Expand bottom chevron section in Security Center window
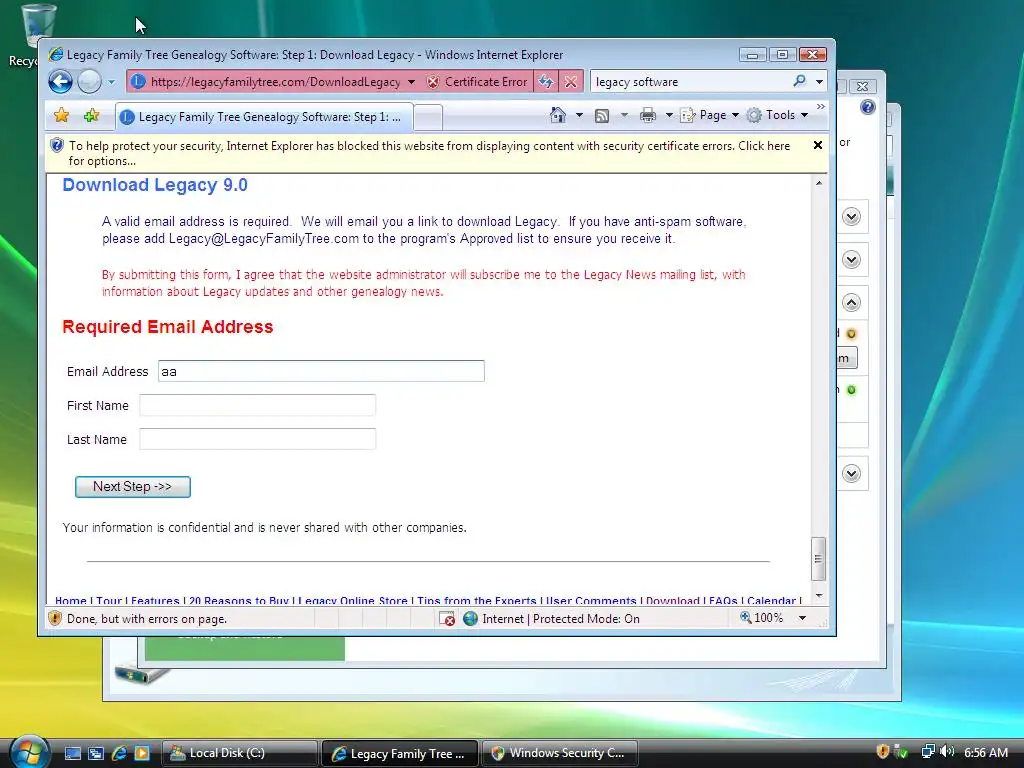Screen dimensions: 1024x768 click(x=851, y=473)
